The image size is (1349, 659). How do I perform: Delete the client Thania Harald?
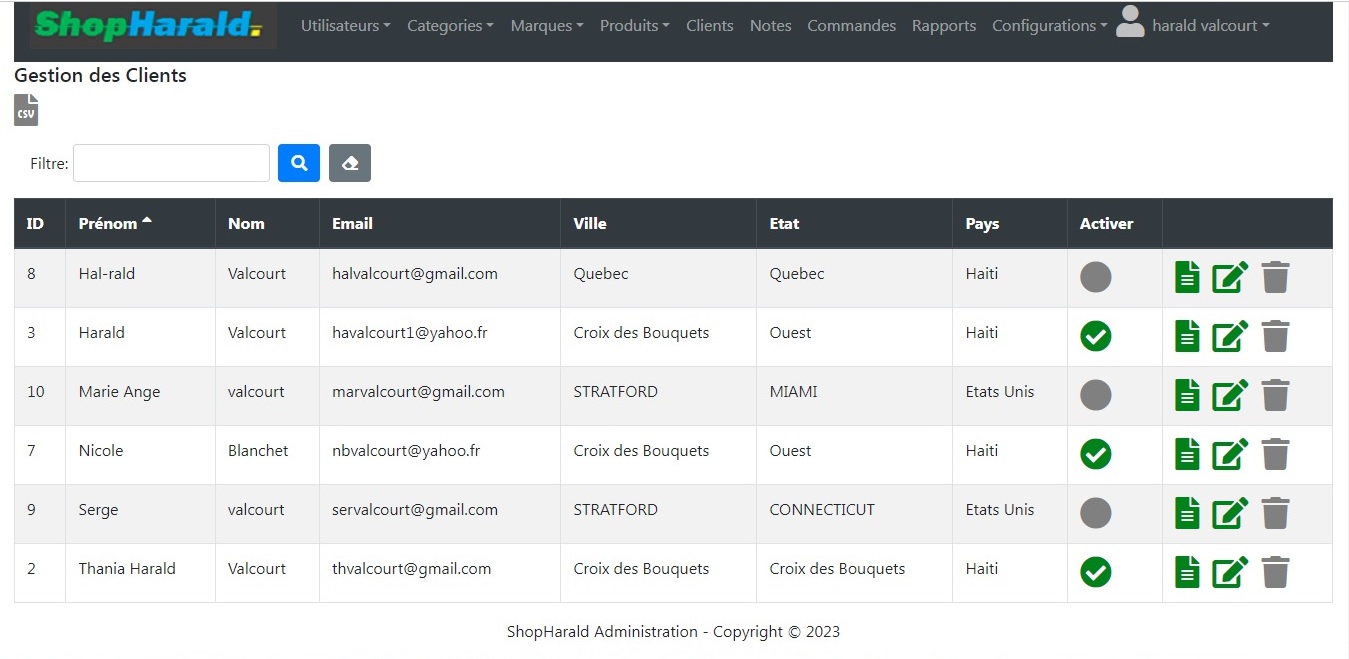point(1275,572)
